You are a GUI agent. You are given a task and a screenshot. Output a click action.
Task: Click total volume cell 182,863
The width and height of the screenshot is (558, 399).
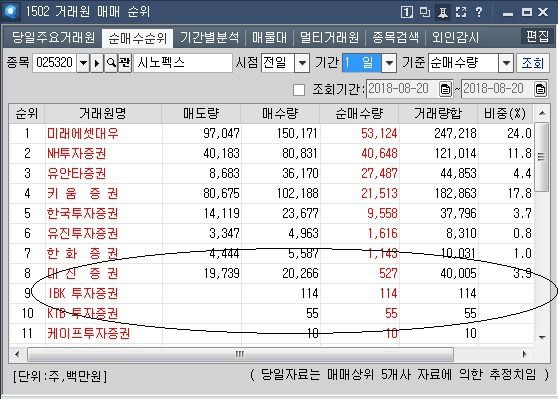455,193
